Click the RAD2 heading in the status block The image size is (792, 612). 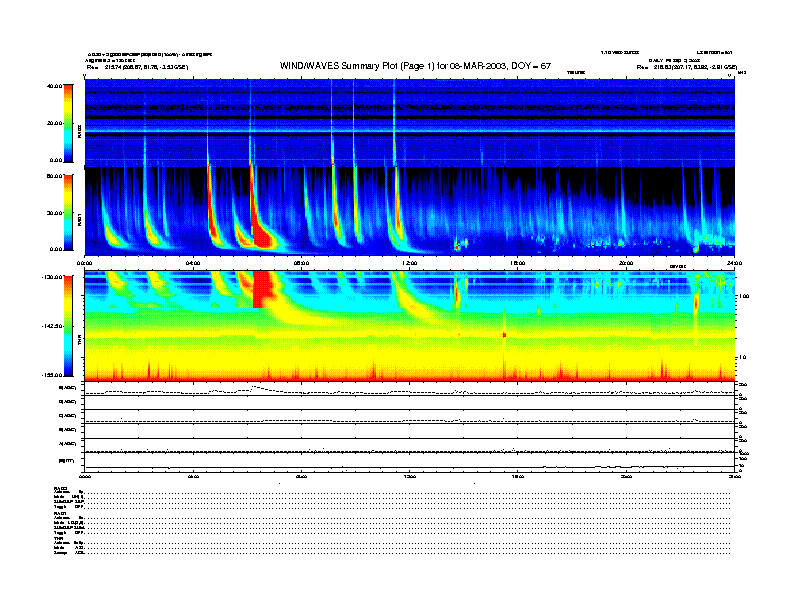(61, 488)
